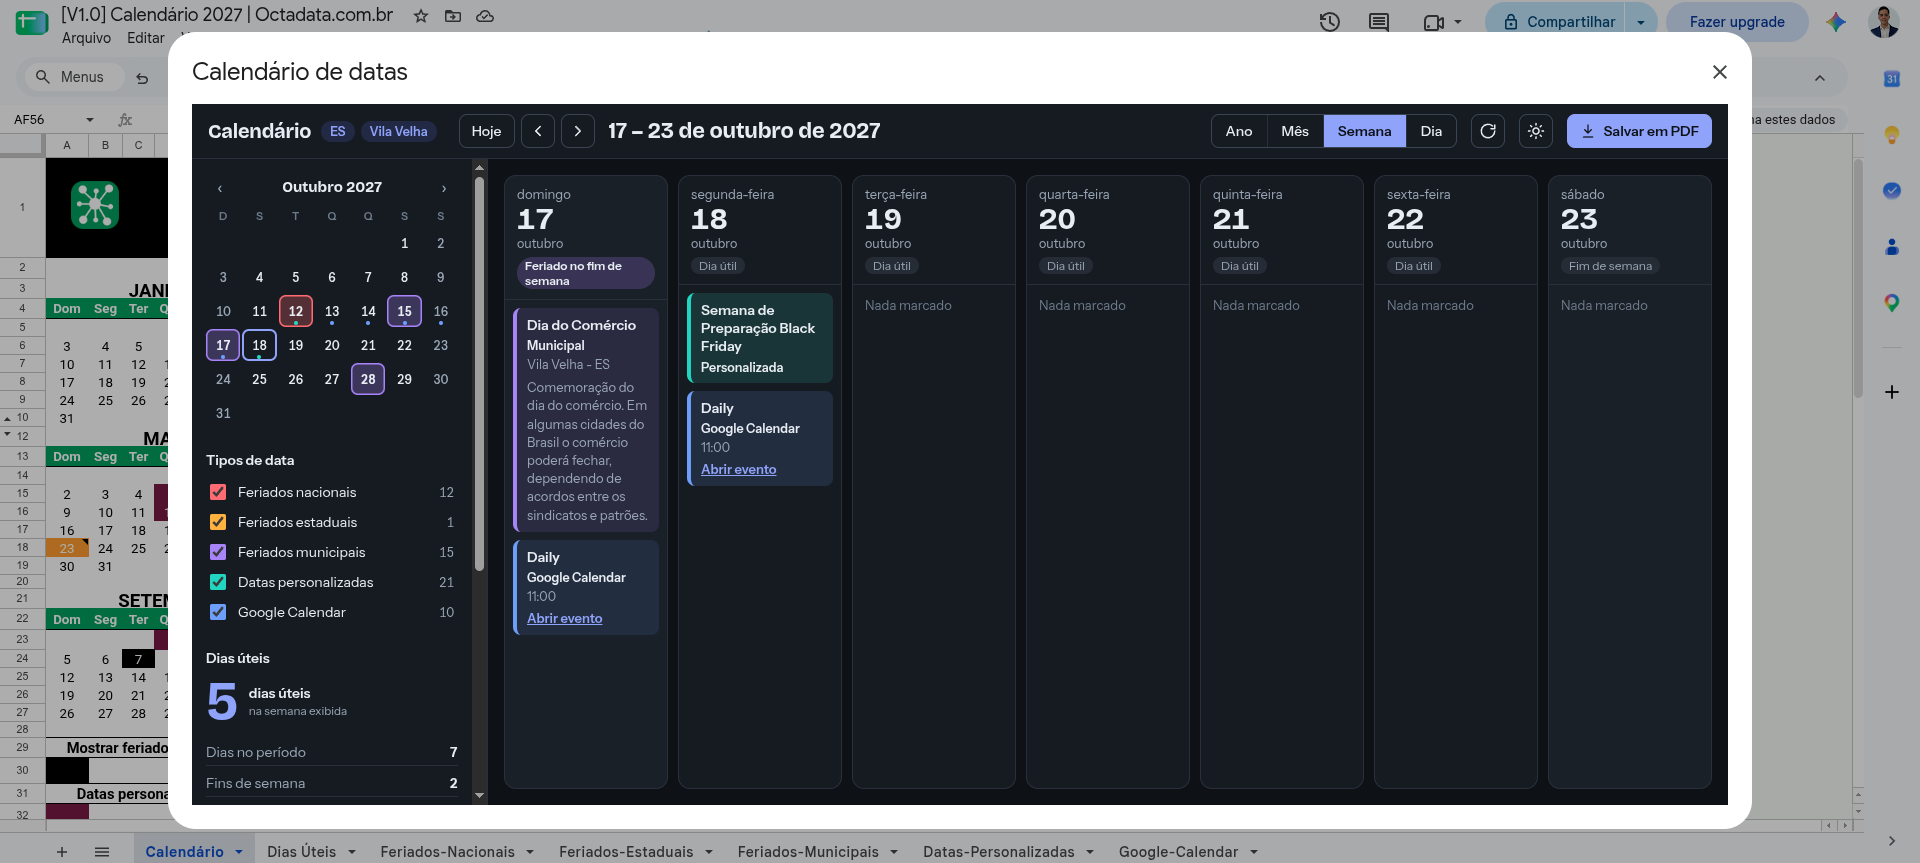
Task: Click the sidebar vertical scrollbar
Action: pyautogui.click(x=479, y=375)
